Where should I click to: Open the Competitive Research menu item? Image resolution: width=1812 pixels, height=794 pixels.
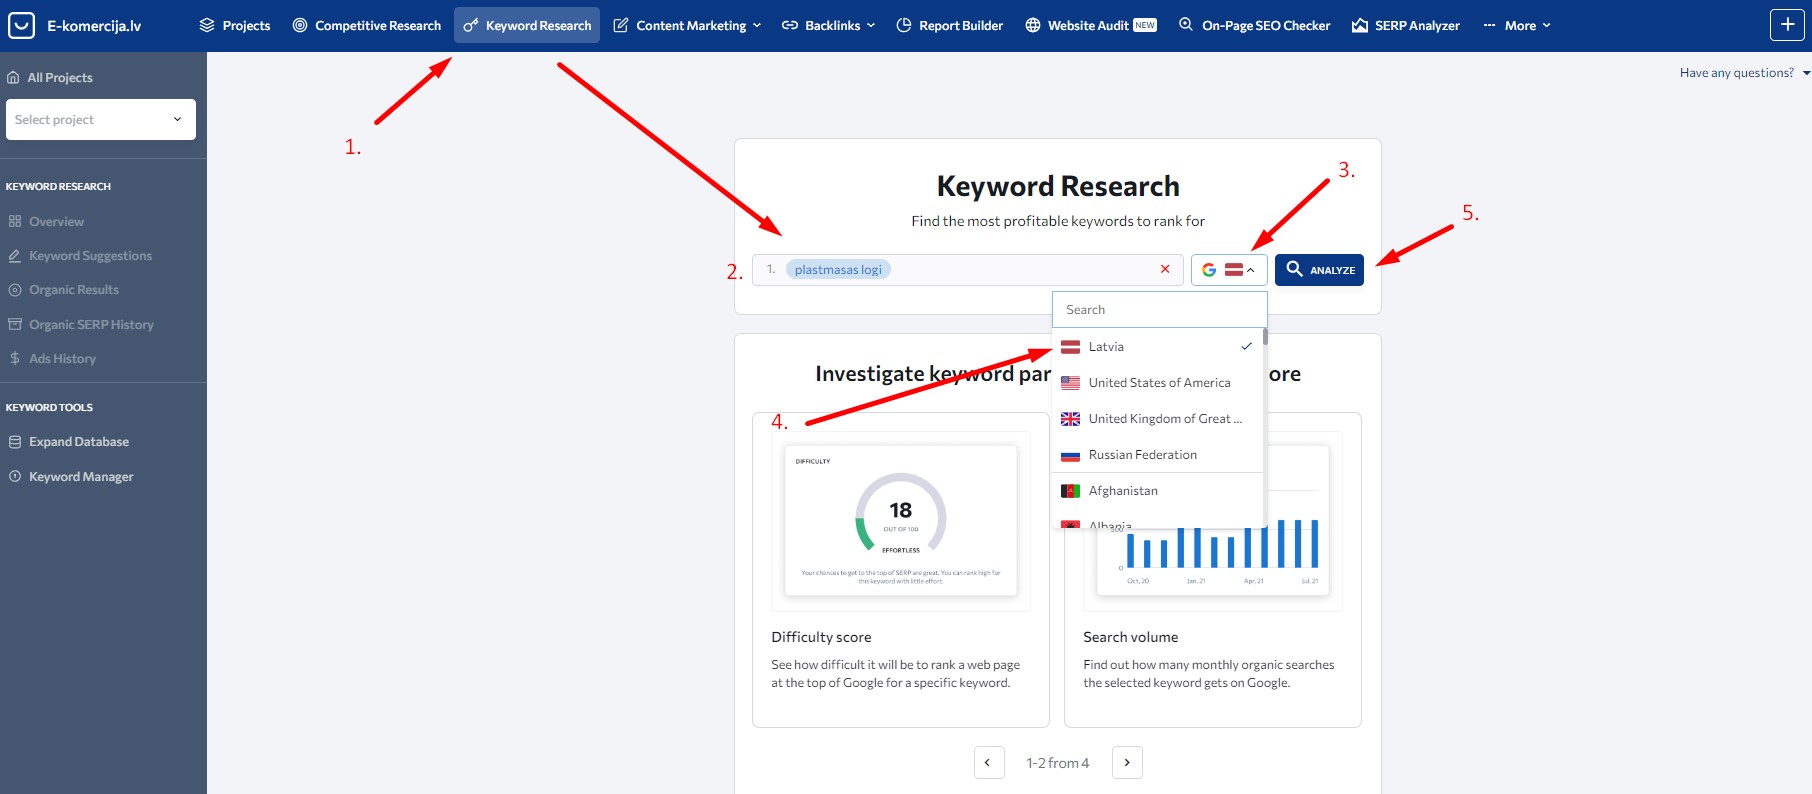[367, 26]
